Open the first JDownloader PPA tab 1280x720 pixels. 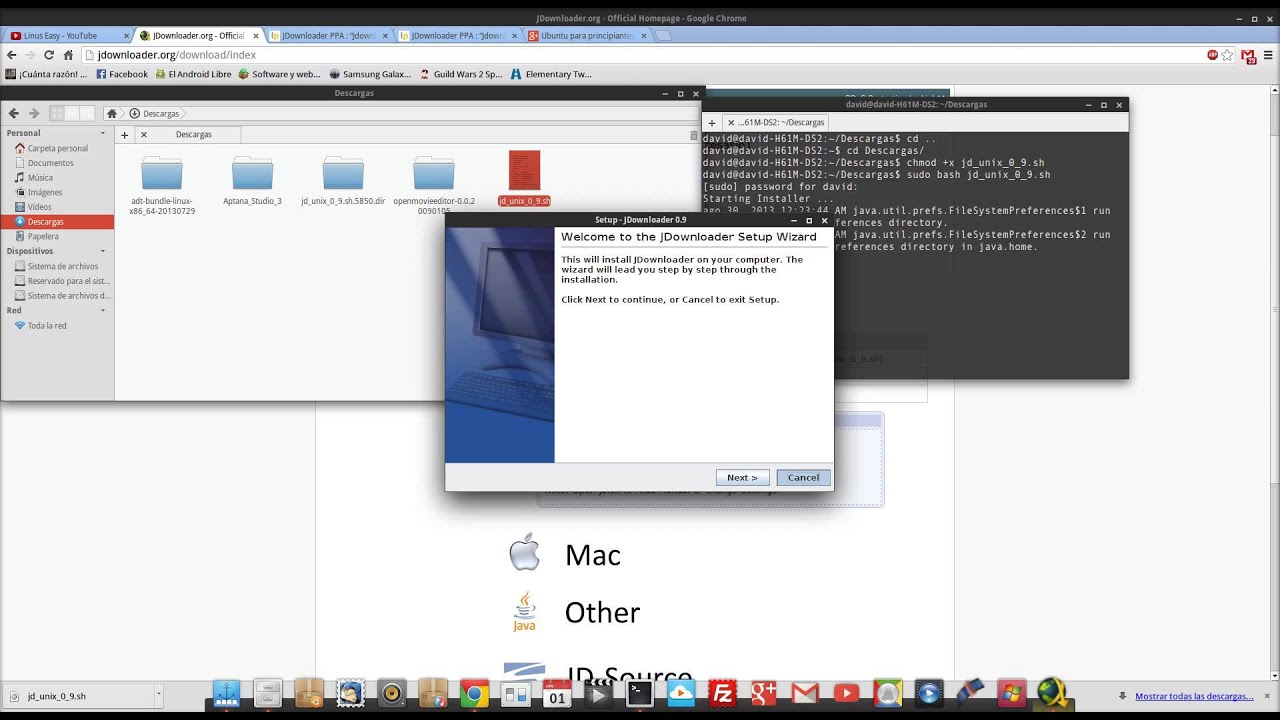330,35
